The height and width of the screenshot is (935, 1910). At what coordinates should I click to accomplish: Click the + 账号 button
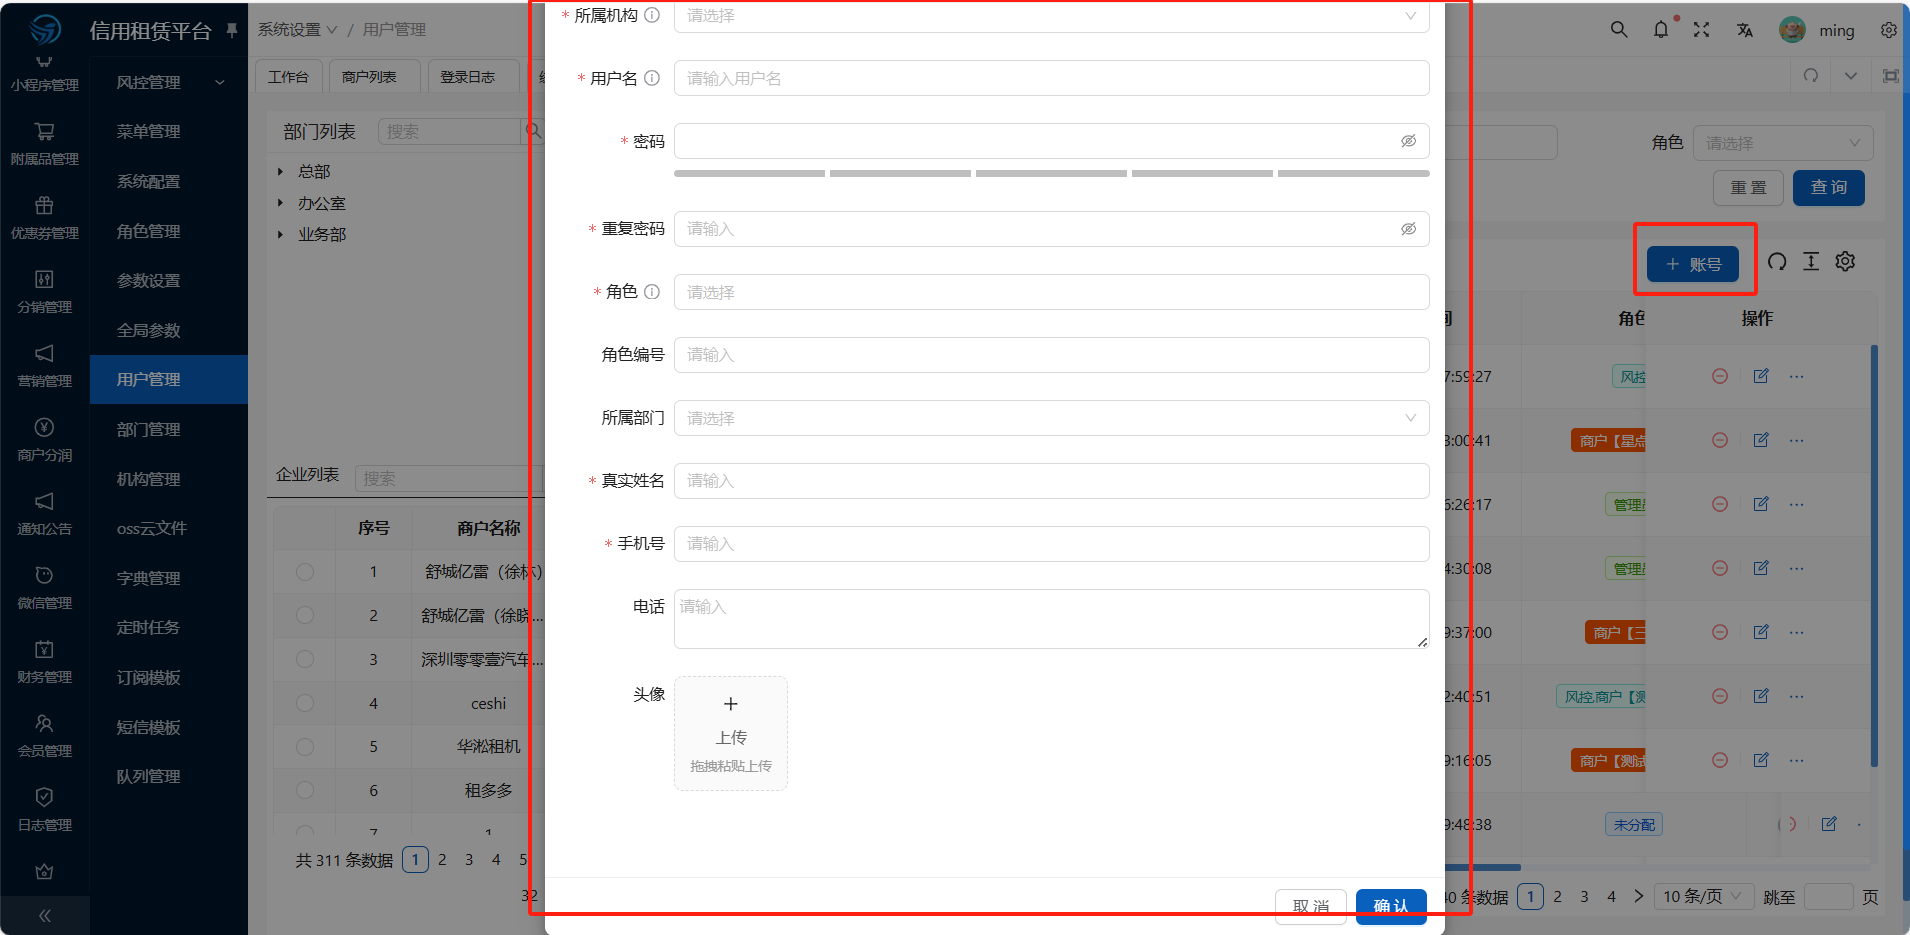pos(1693,264)
